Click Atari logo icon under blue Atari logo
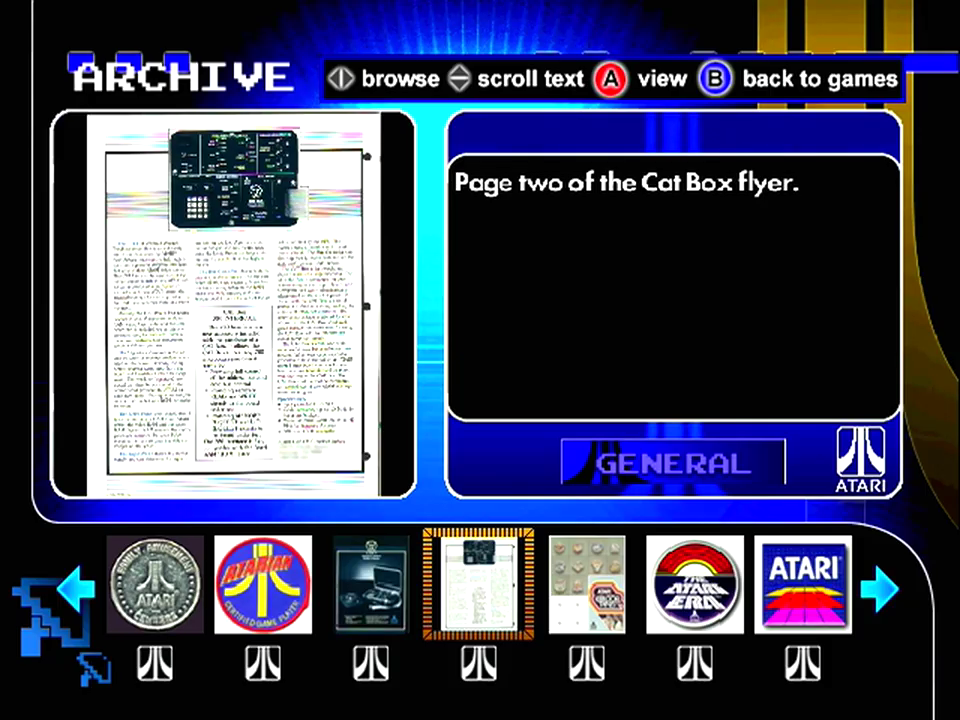This screenshot has height=720, width=960. pyautogui.click(x=803, y=663)
